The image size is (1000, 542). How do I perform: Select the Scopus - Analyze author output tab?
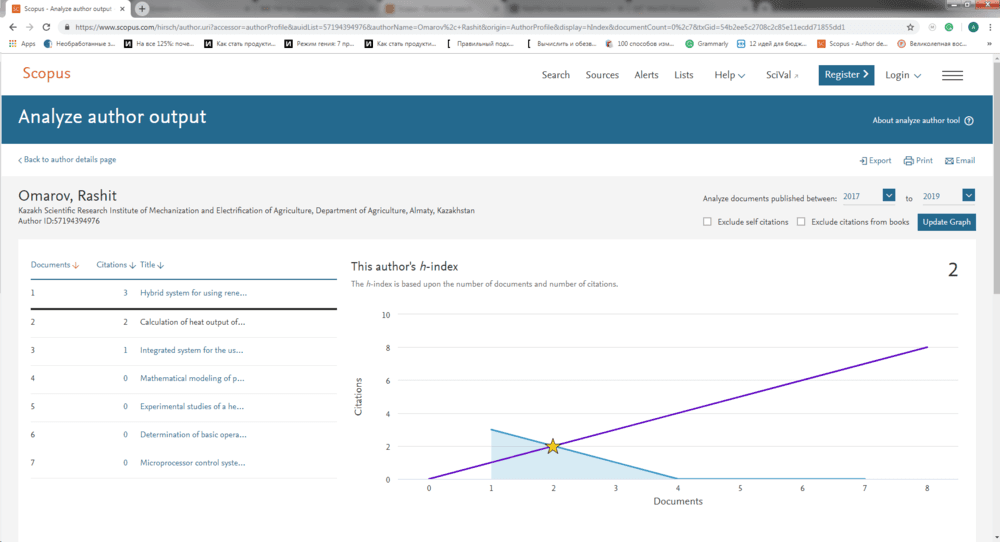(x=67, y=9)
